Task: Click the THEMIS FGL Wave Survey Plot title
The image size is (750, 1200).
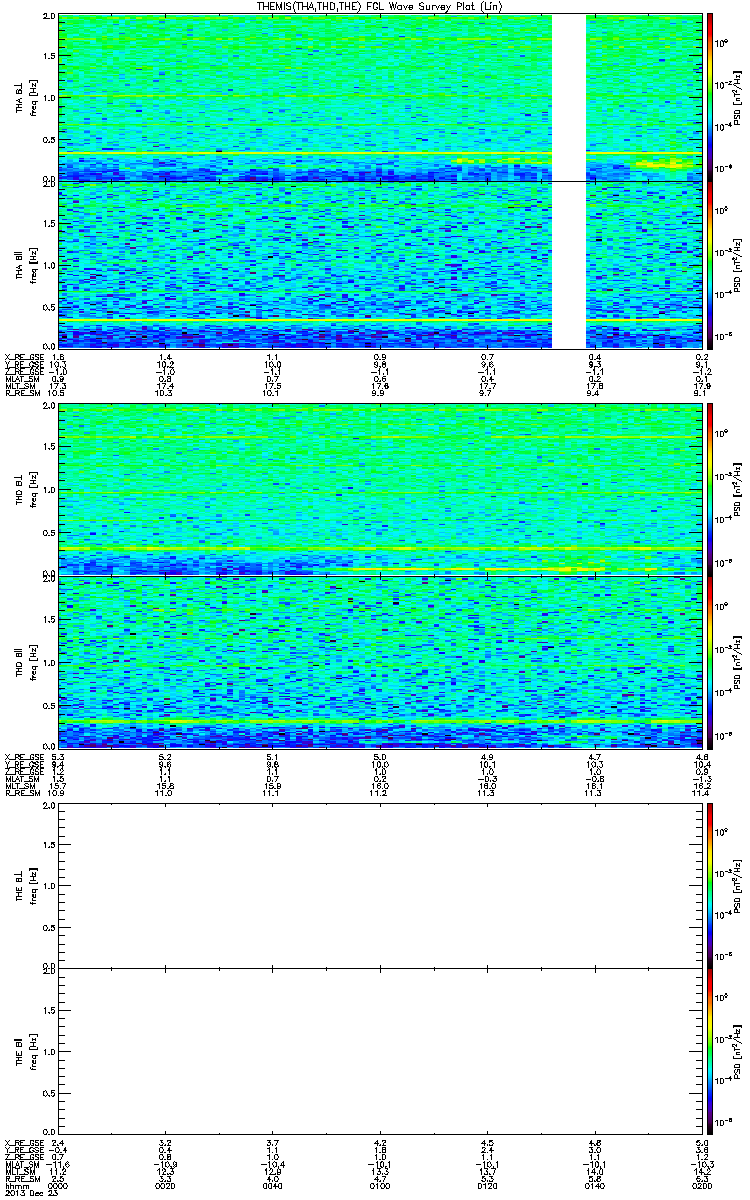Action: coord(379,7)
